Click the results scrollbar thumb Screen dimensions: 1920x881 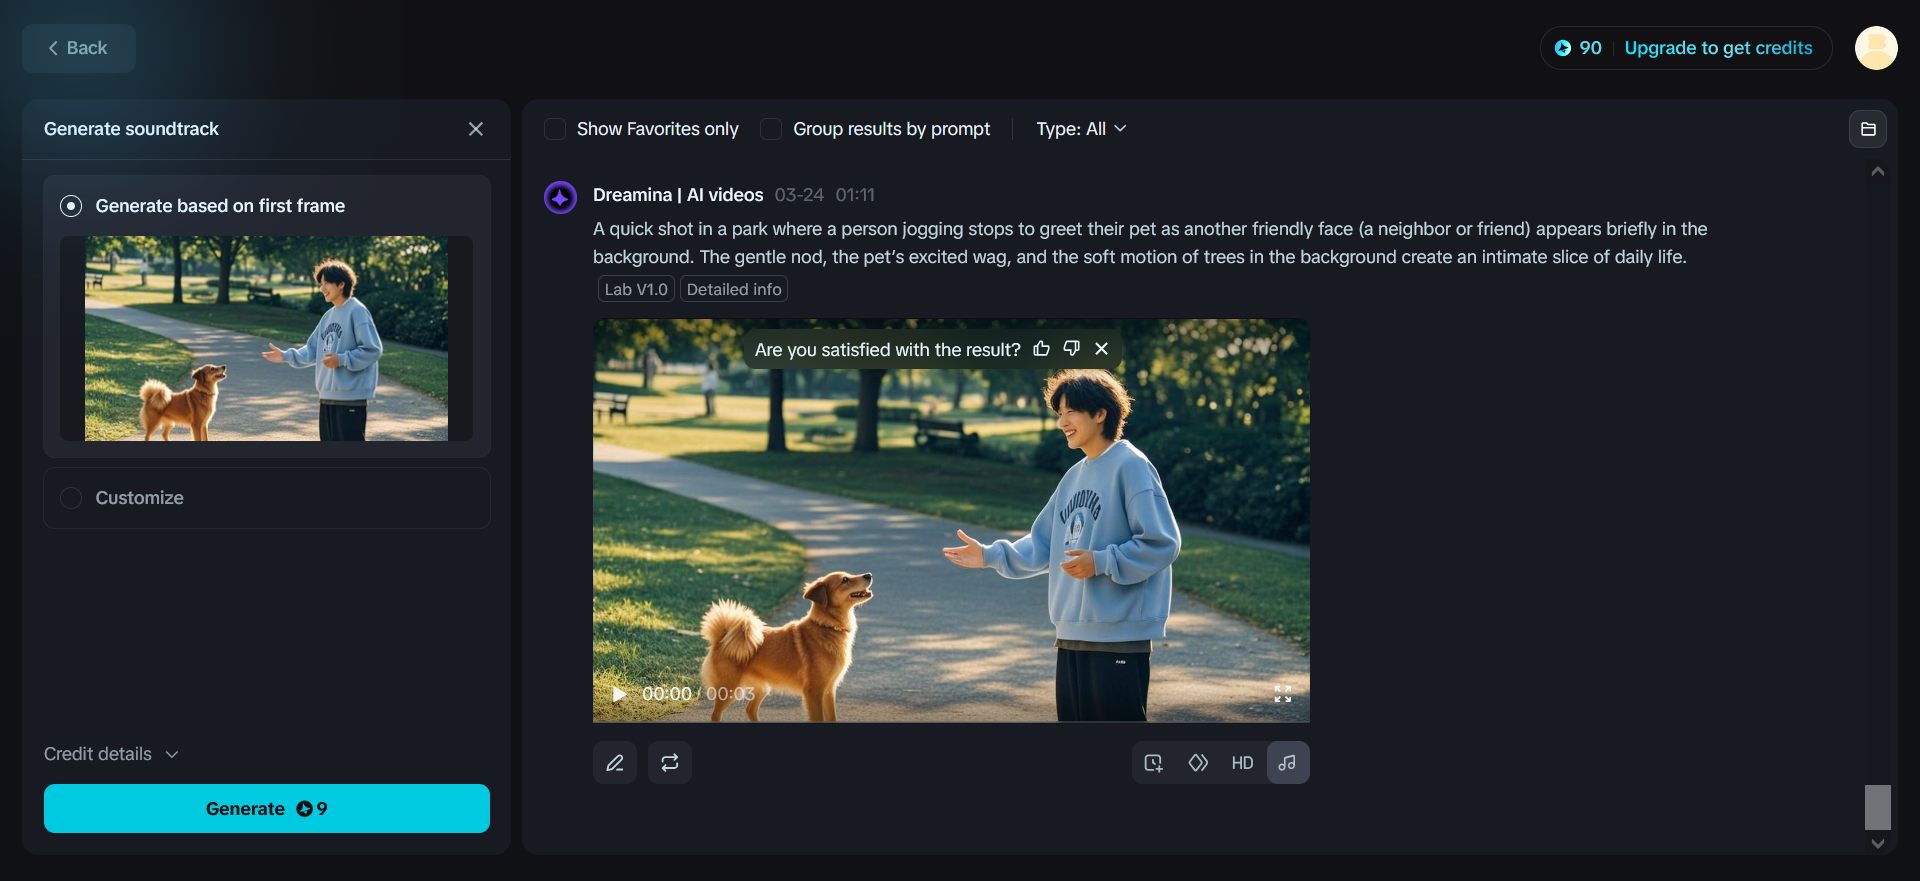point(1878,807)
